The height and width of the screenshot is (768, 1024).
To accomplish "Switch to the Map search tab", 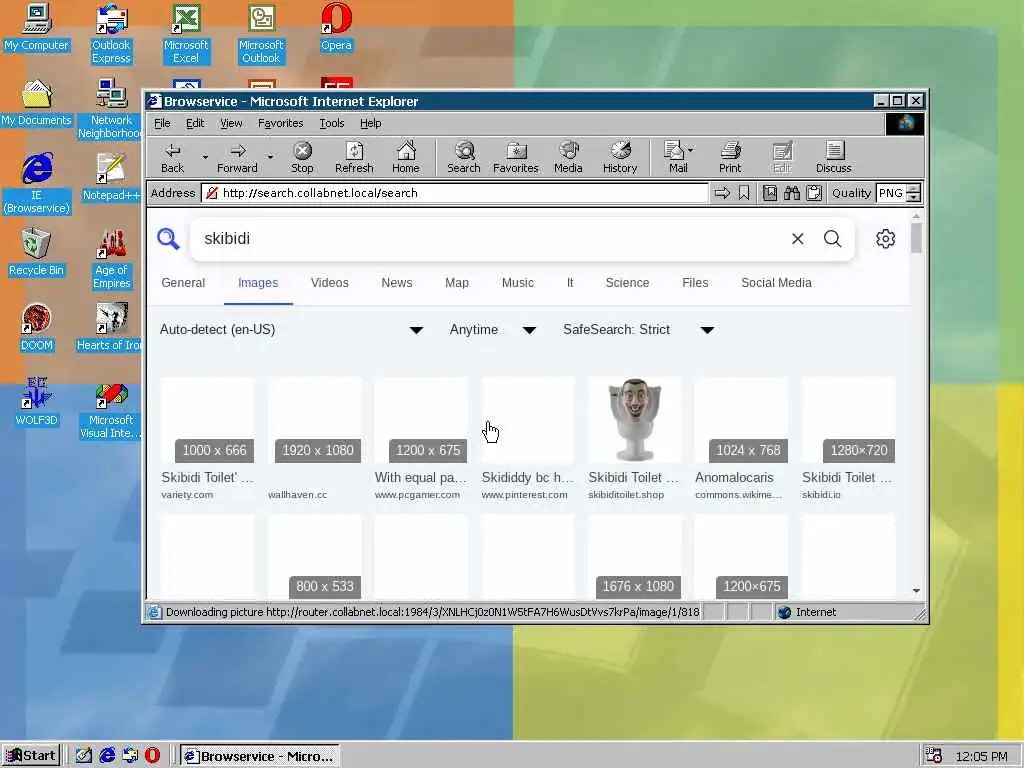I will (x=457, y=283).
